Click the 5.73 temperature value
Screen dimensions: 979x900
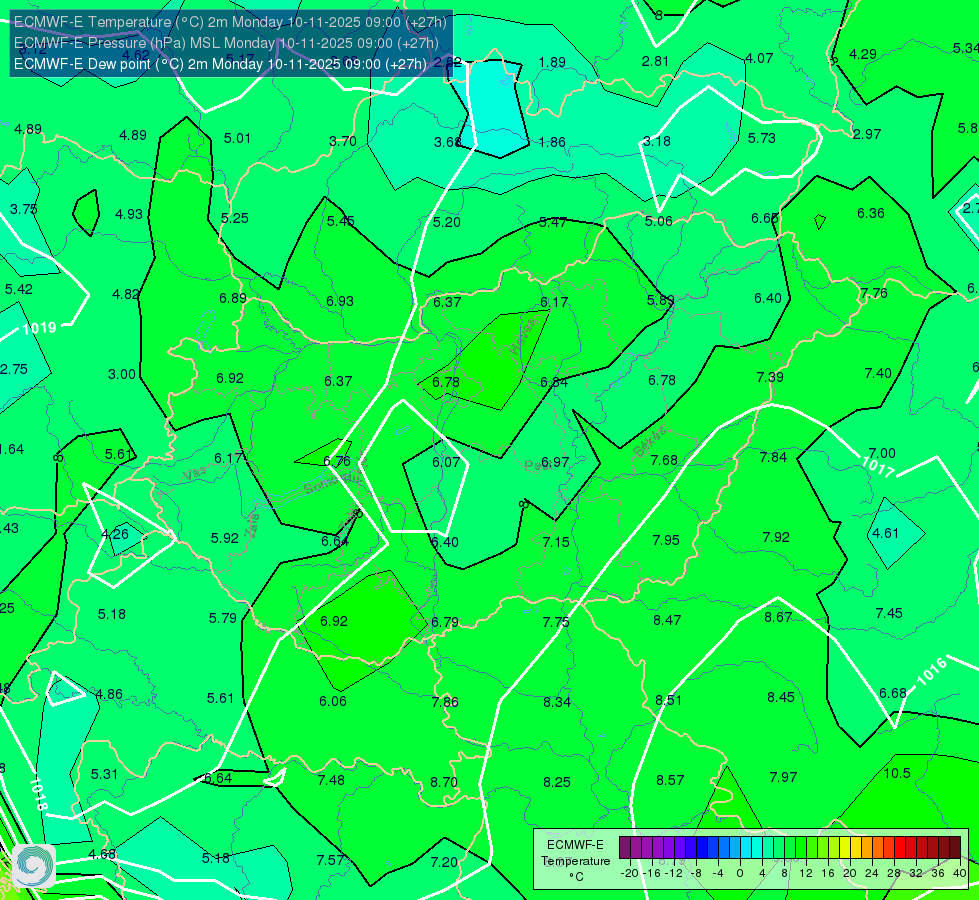[x=762, y=138]
